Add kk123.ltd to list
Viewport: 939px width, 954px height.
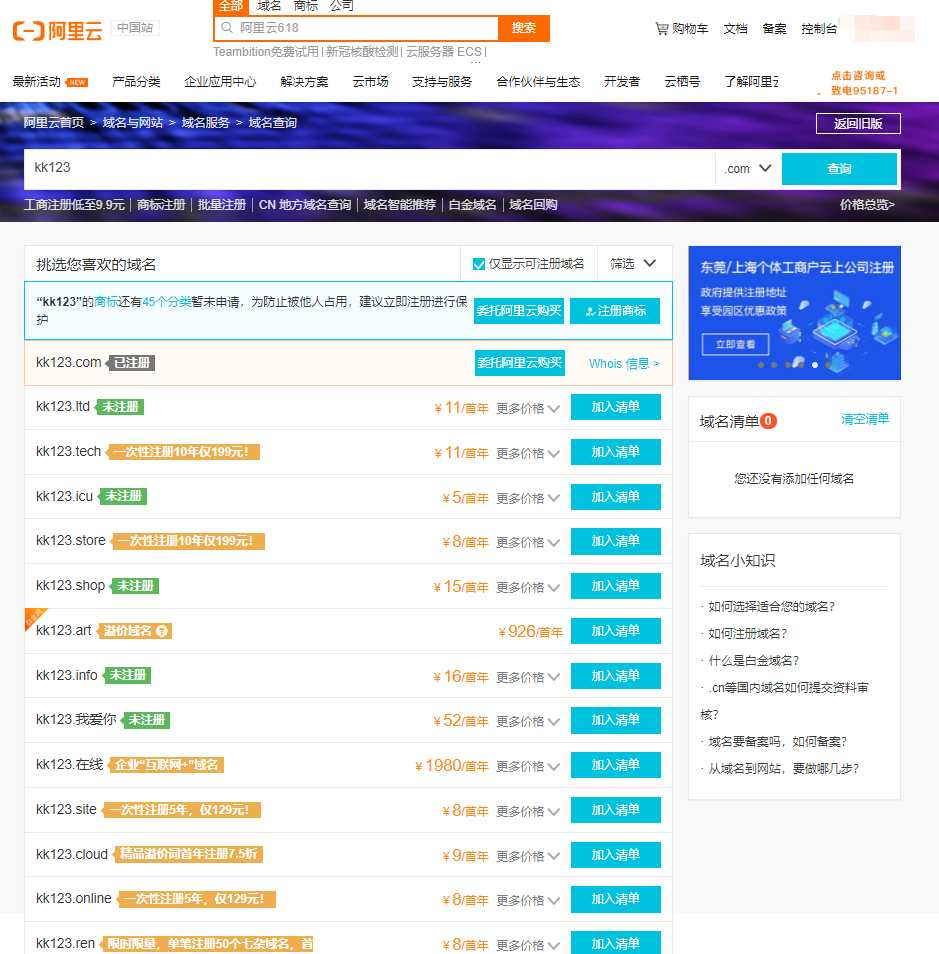[x=615, y=407]
